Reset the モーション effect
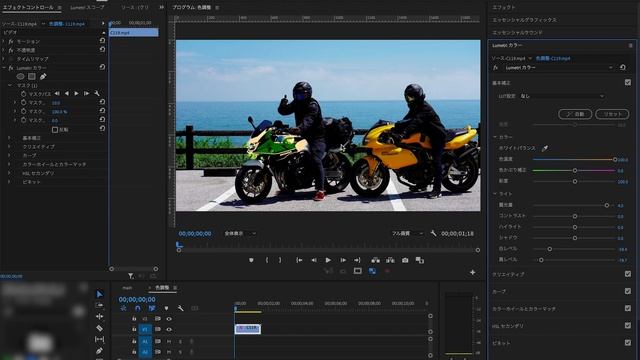 (102, 41)
